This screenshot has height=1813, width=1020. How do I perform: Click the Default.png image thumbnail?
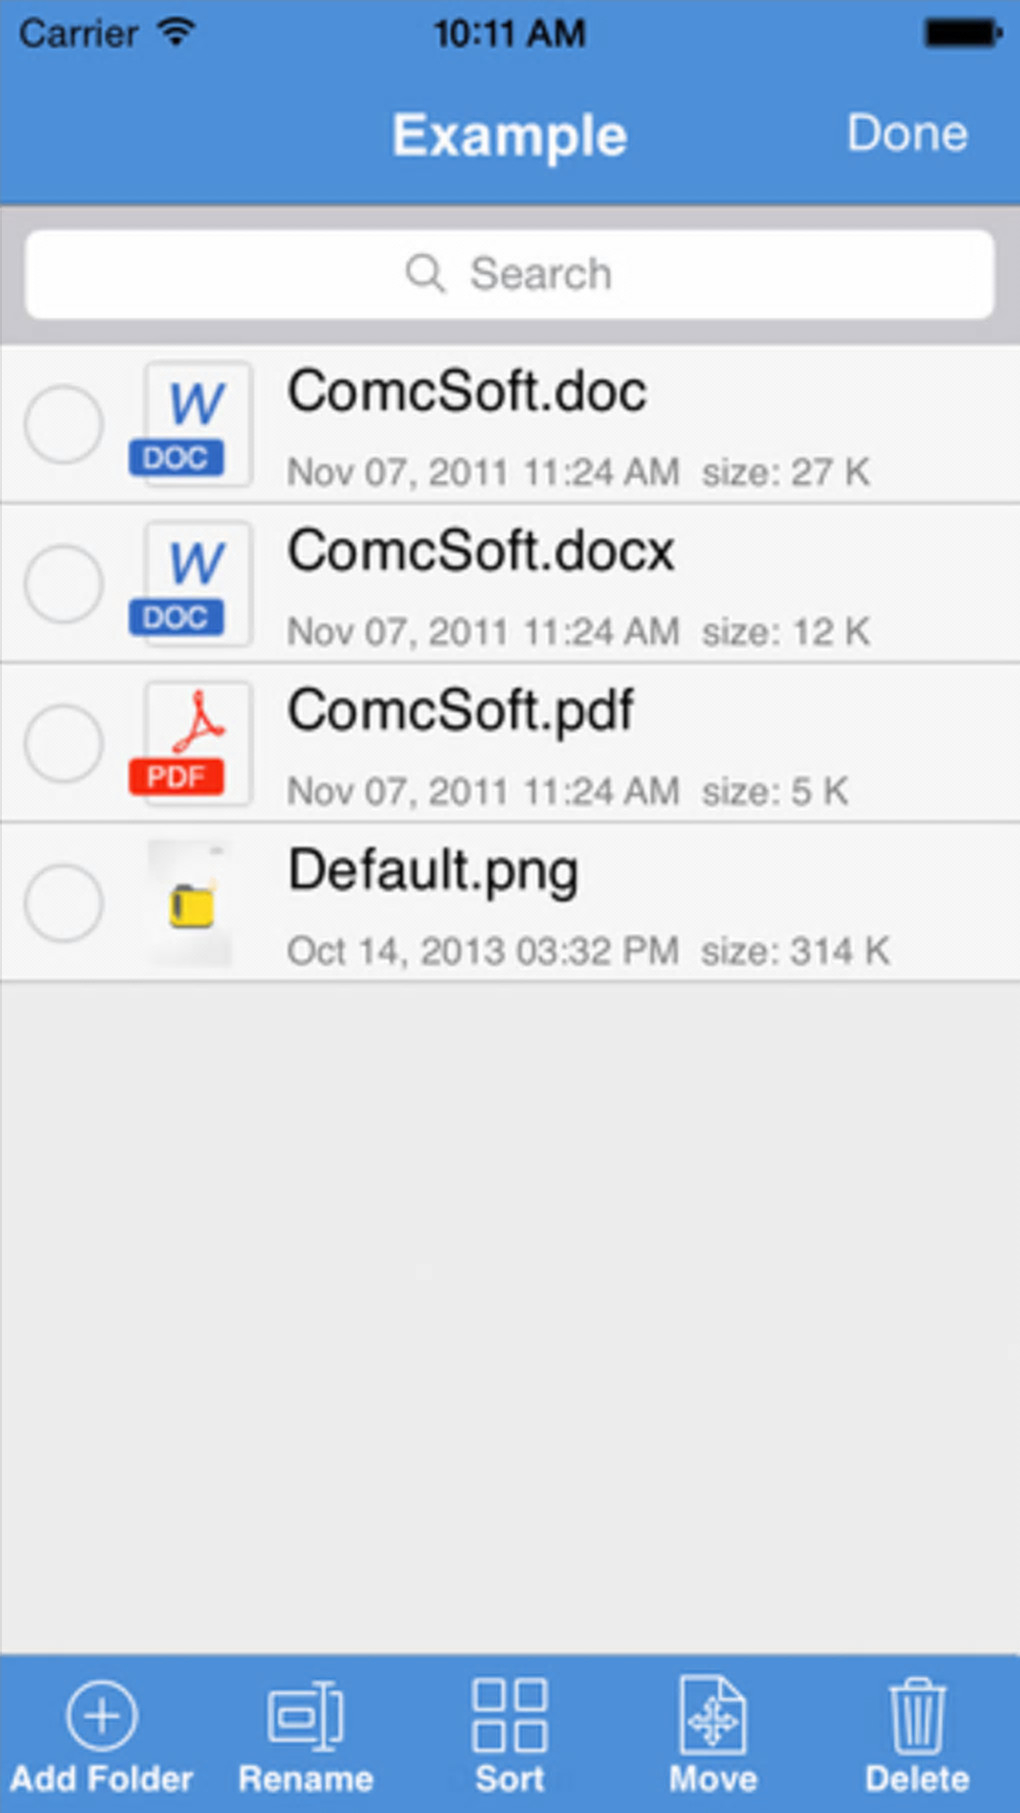click(x=190, y=903)
